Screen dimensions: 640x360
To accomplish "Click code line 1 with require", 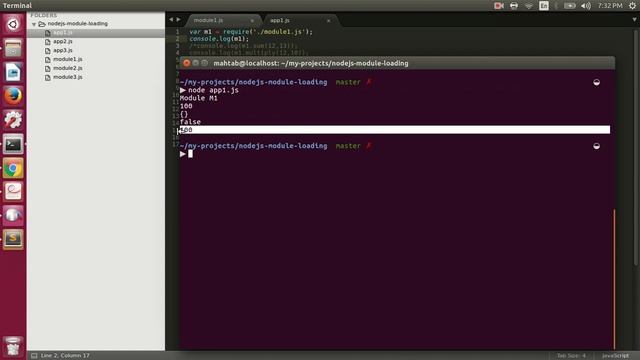I will 251,32.
